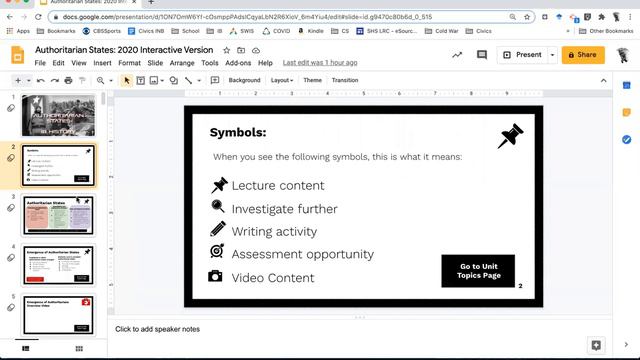Select slide 3 Authoritarian States thumbnail

58,216
